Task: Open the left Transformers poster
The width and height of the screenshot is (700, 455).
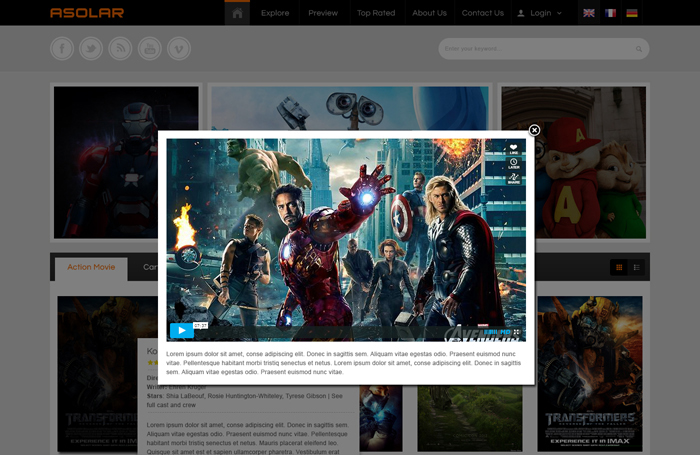Action: [97, 373]
